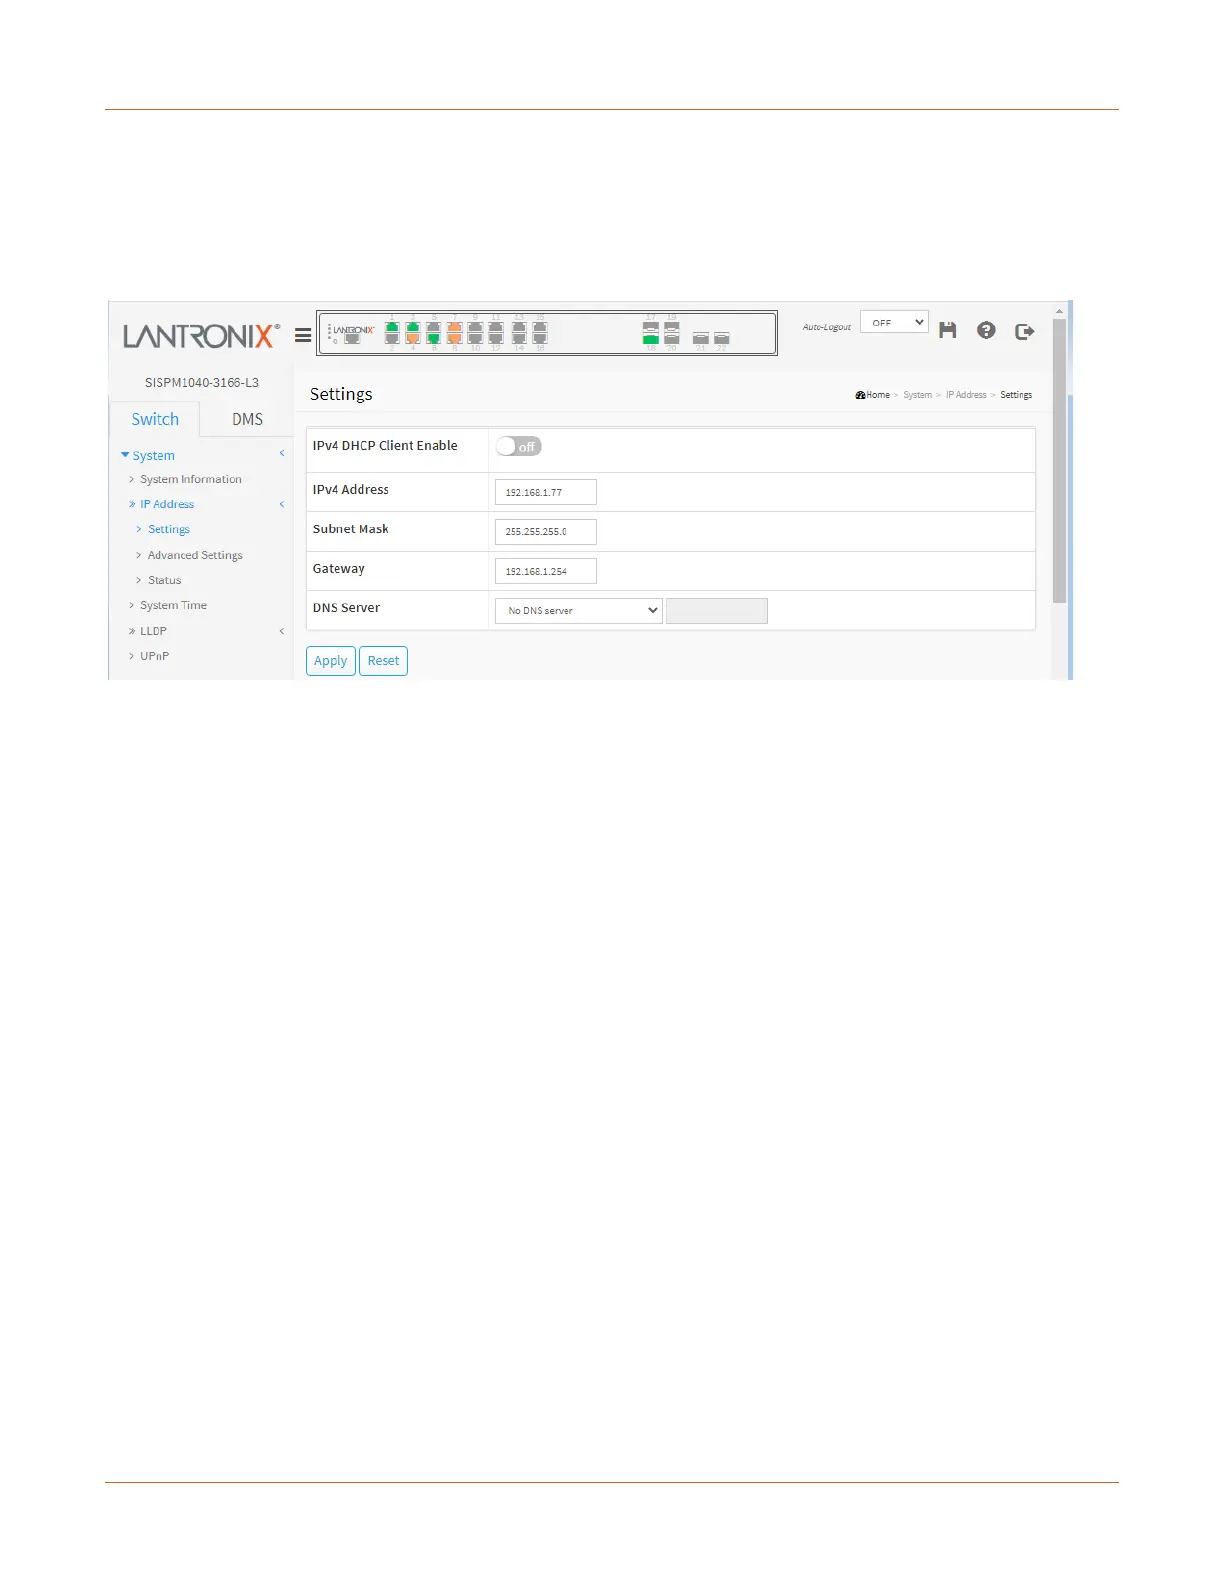The width and height of the screenshot is (1224, 1584).
Task: Click port 1 on the switch panel
Action: 392,327
